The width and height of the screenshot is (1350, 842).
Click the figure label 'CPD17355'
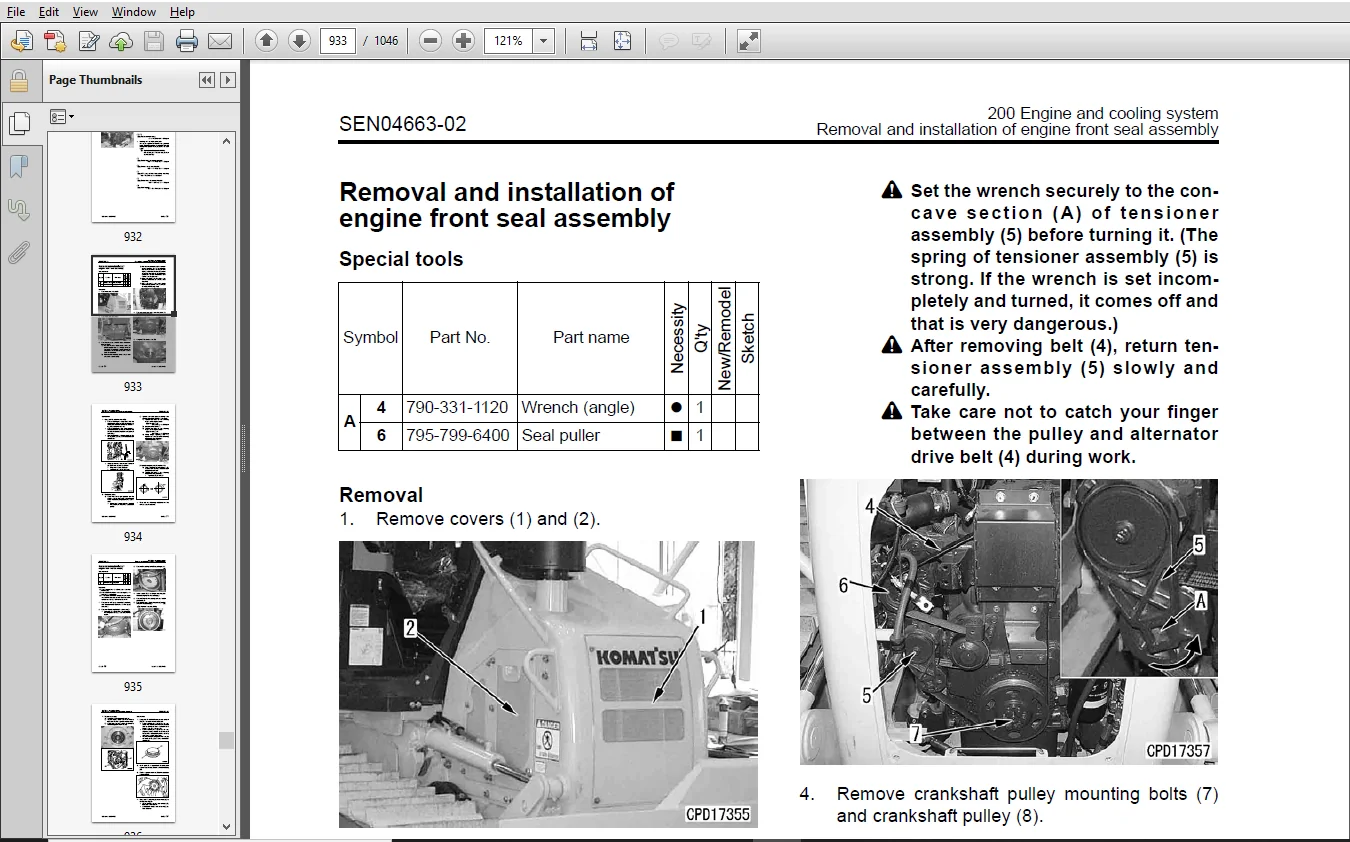click(718, 814)
